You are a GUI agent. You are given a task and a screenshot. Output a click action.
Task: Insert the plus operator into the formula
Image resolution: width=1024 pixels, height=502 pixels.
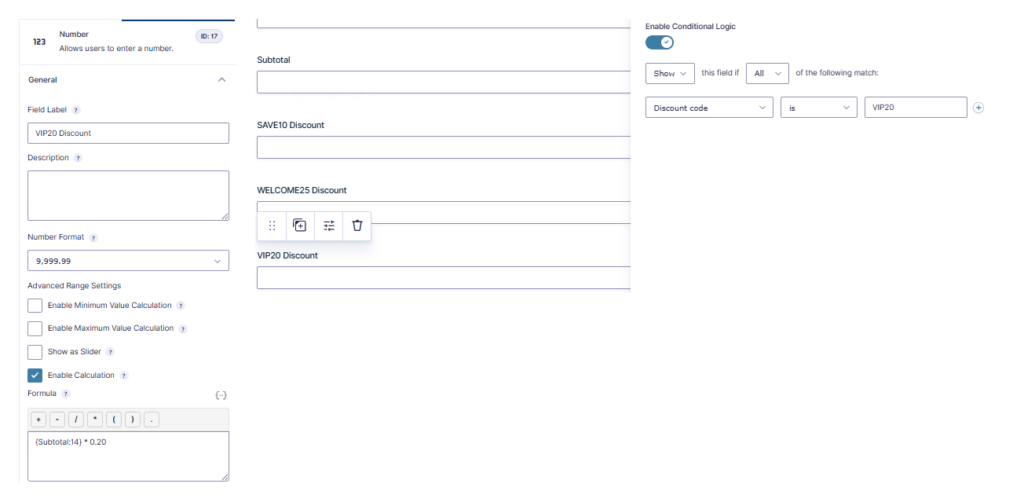(38, 420)
